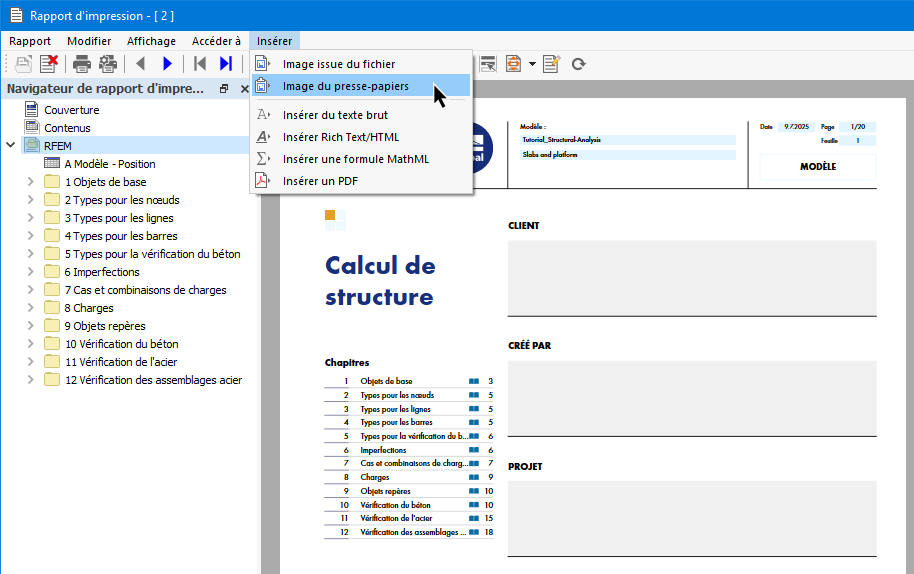Expand 12 Vérification des assemblages acier
This screenshot has height=574, width=914.
[30, 380]
